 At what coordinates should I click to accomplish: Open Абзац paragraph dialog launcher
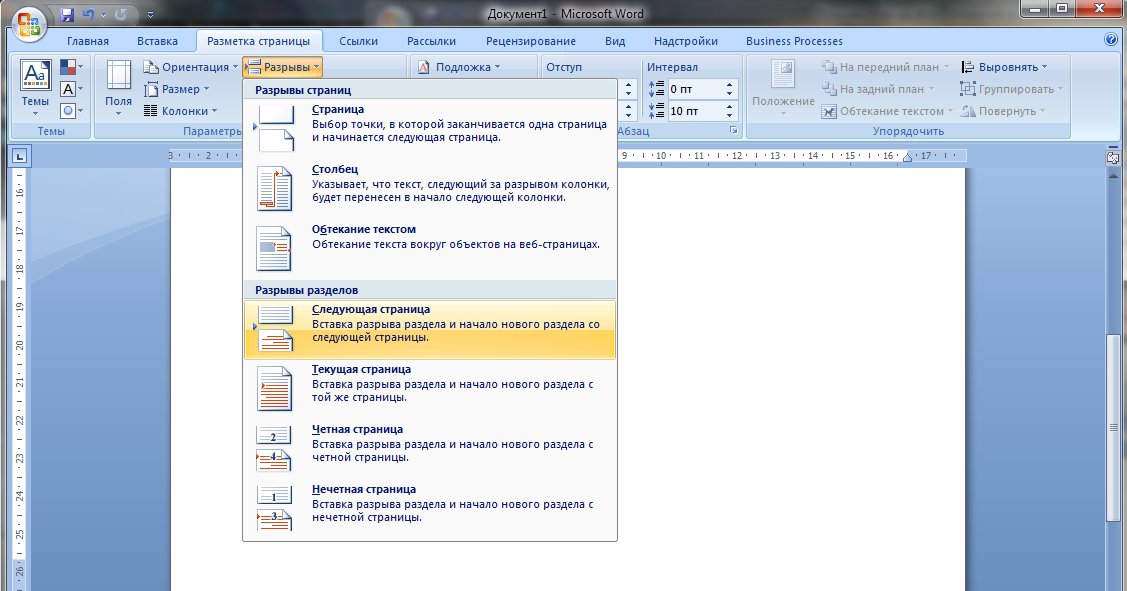(x=733, y=131)
